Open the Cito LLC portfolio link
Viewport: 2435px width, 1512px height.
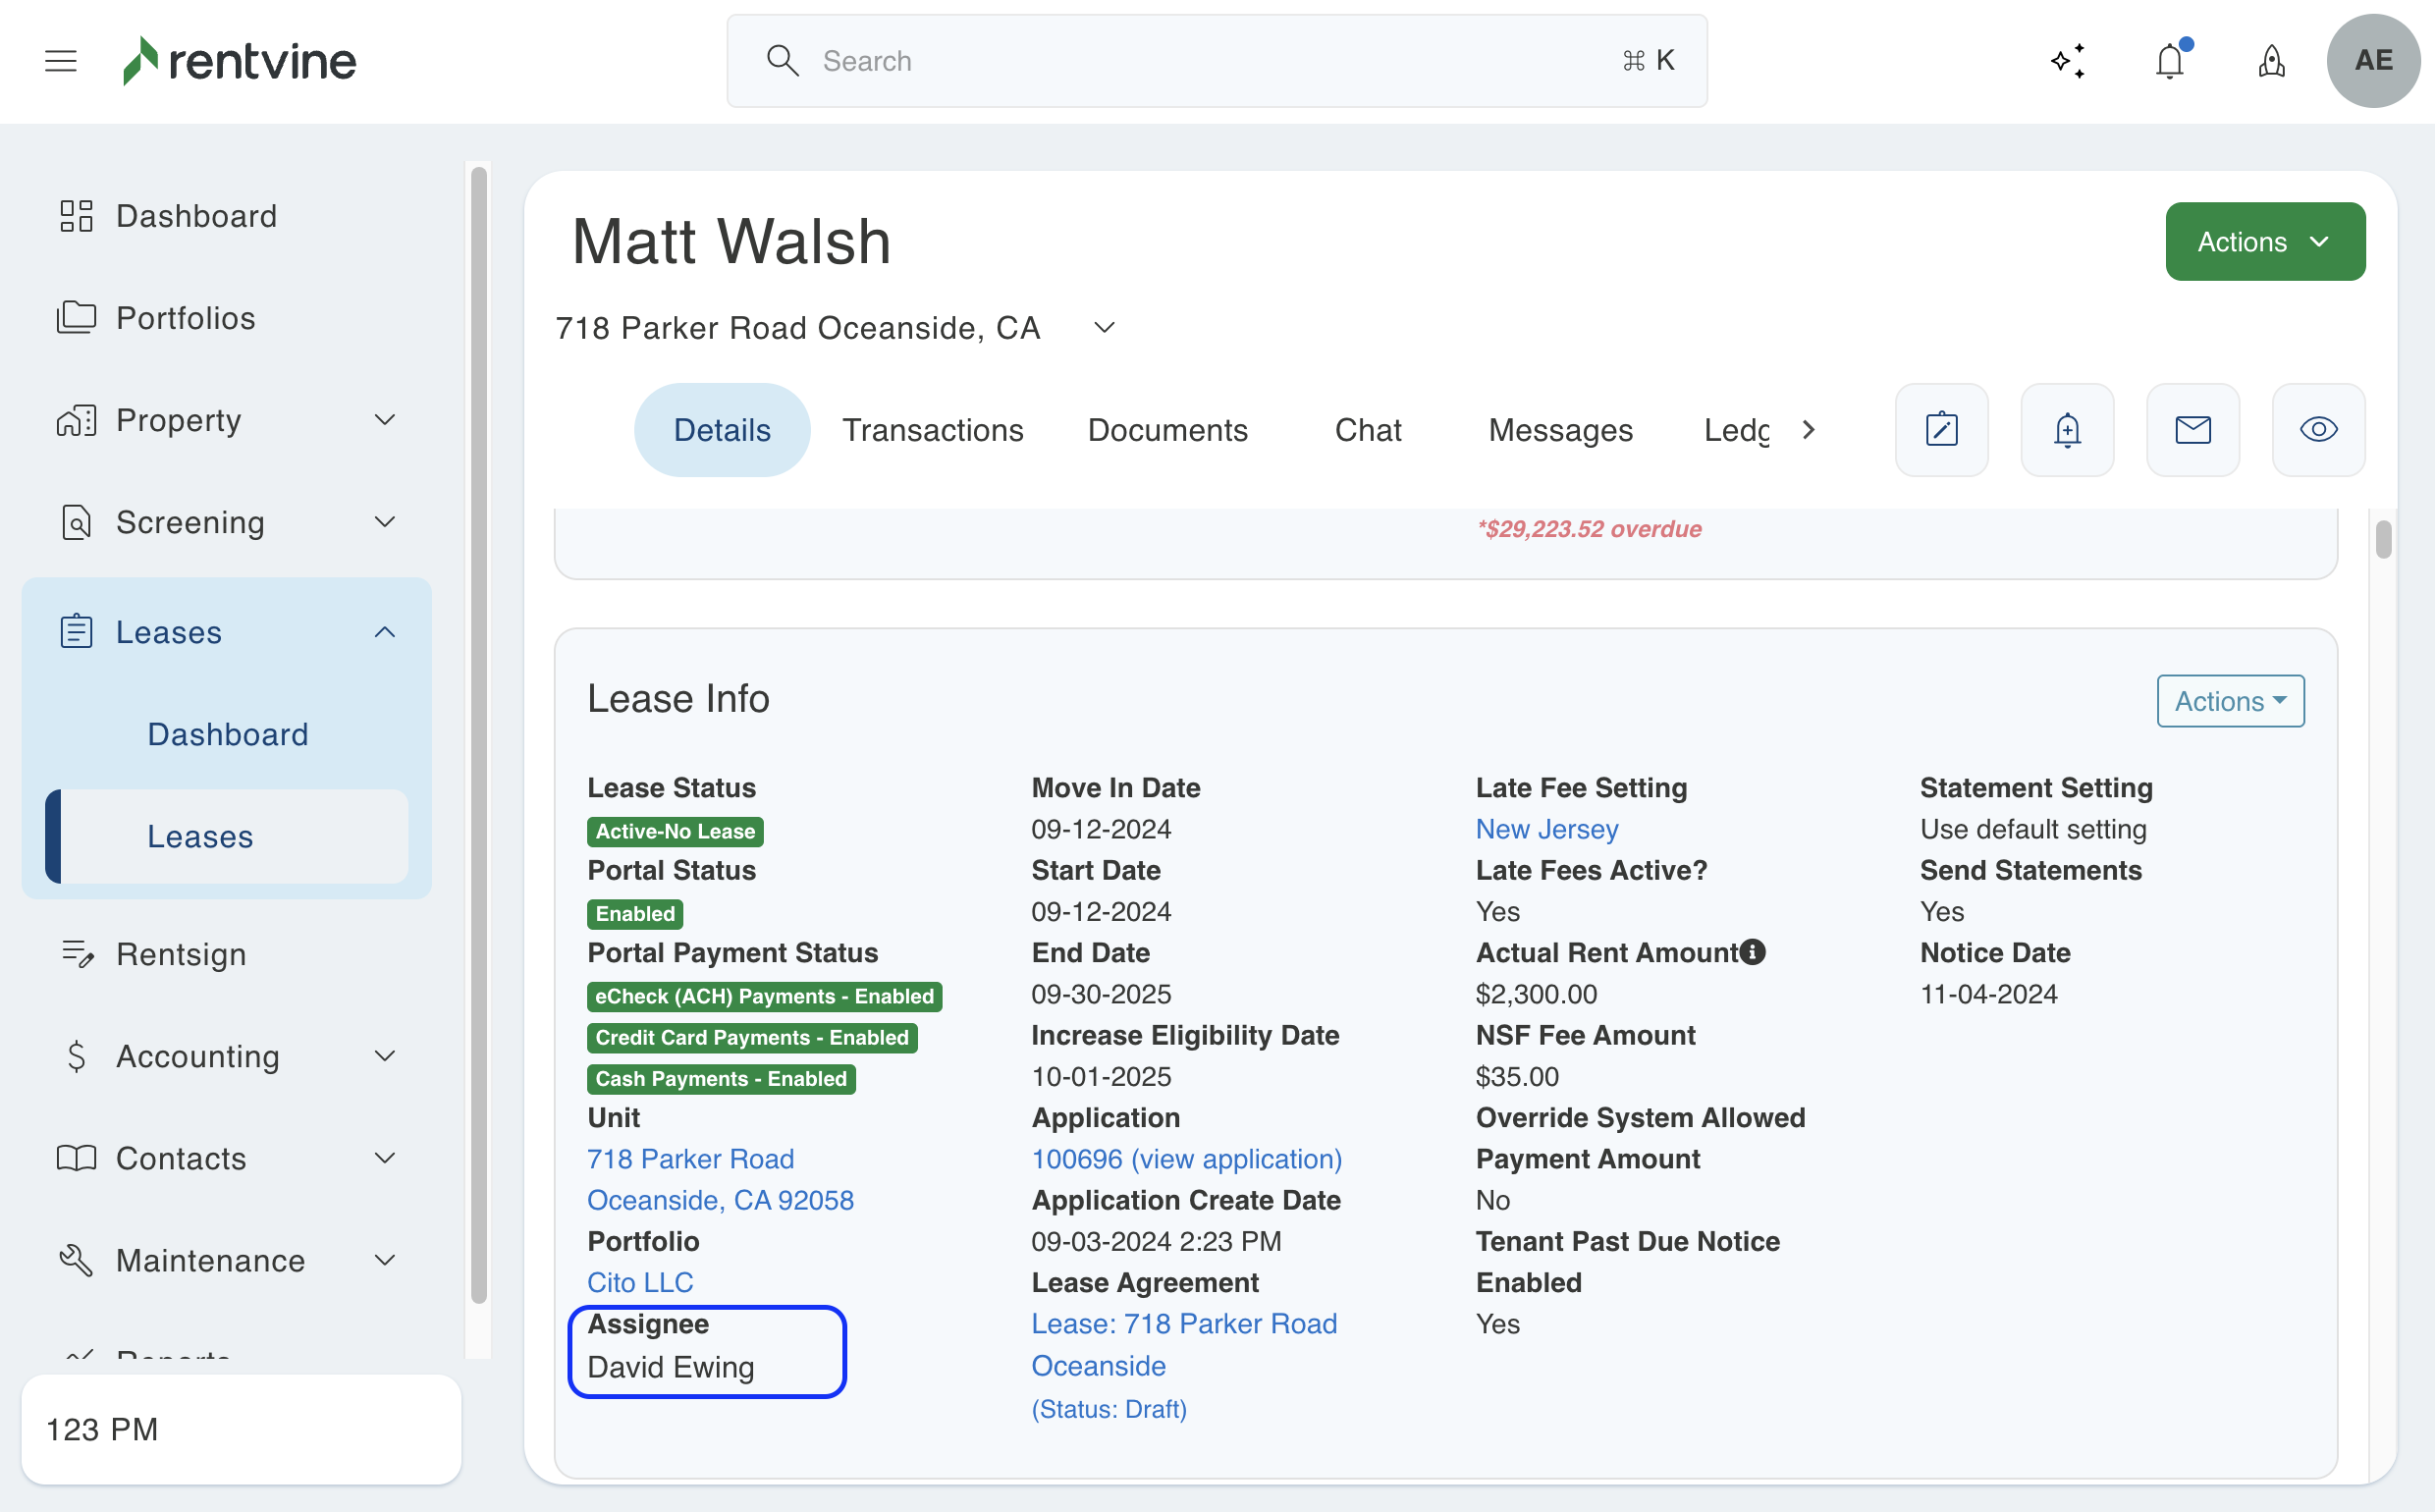(640, 1282)
